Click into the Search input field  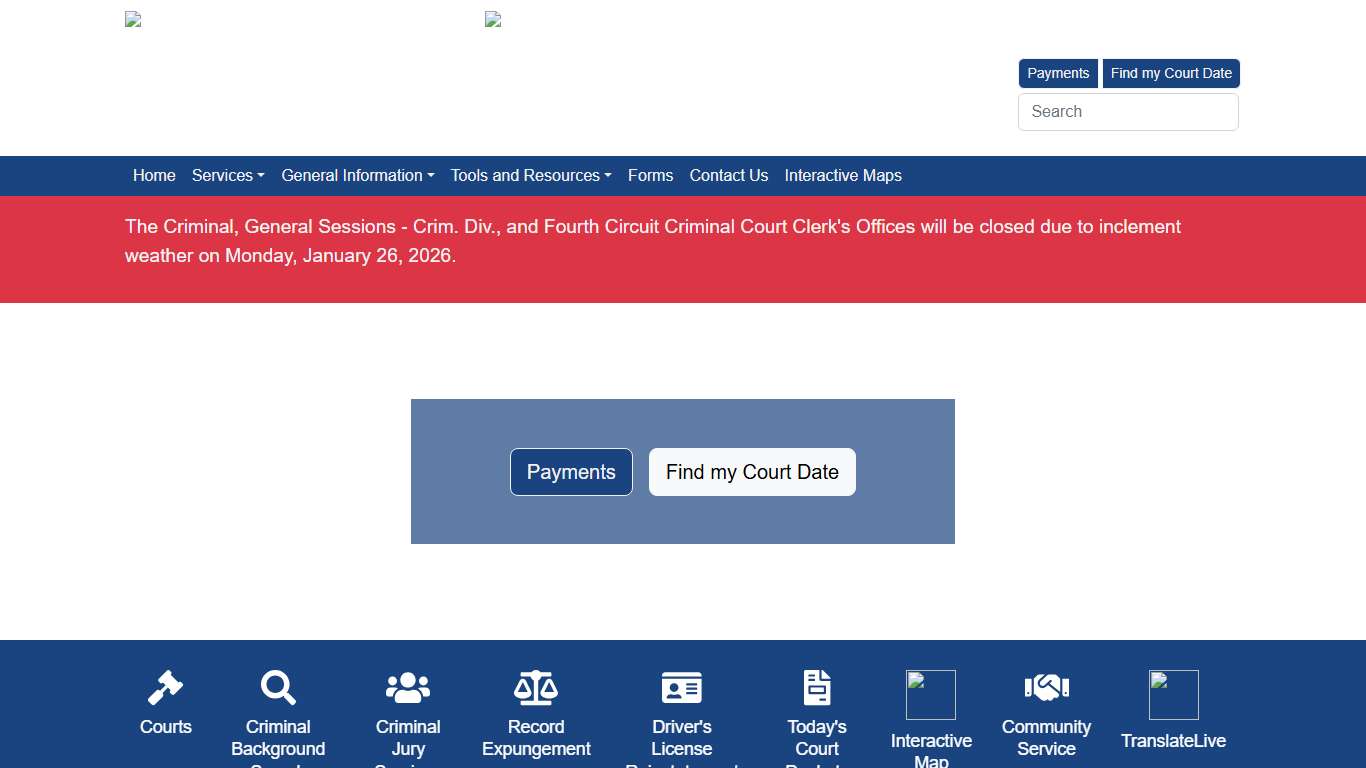[1128, 112]
